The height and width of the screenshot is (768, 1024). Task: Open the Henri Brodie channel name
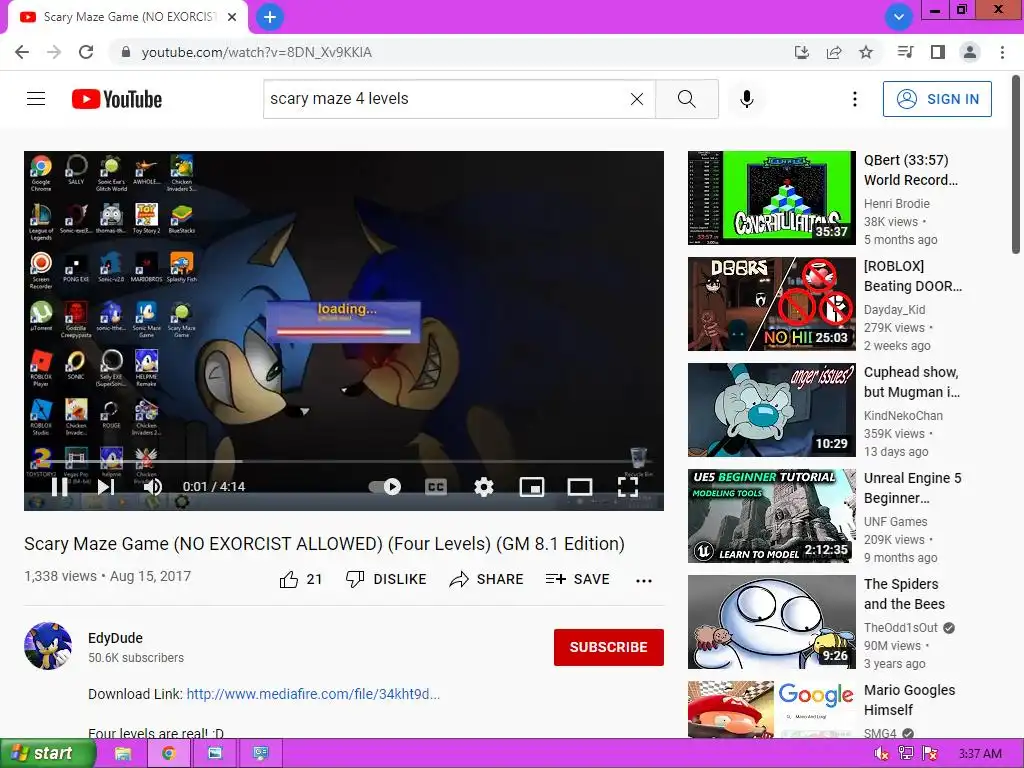tap(897, 204)
